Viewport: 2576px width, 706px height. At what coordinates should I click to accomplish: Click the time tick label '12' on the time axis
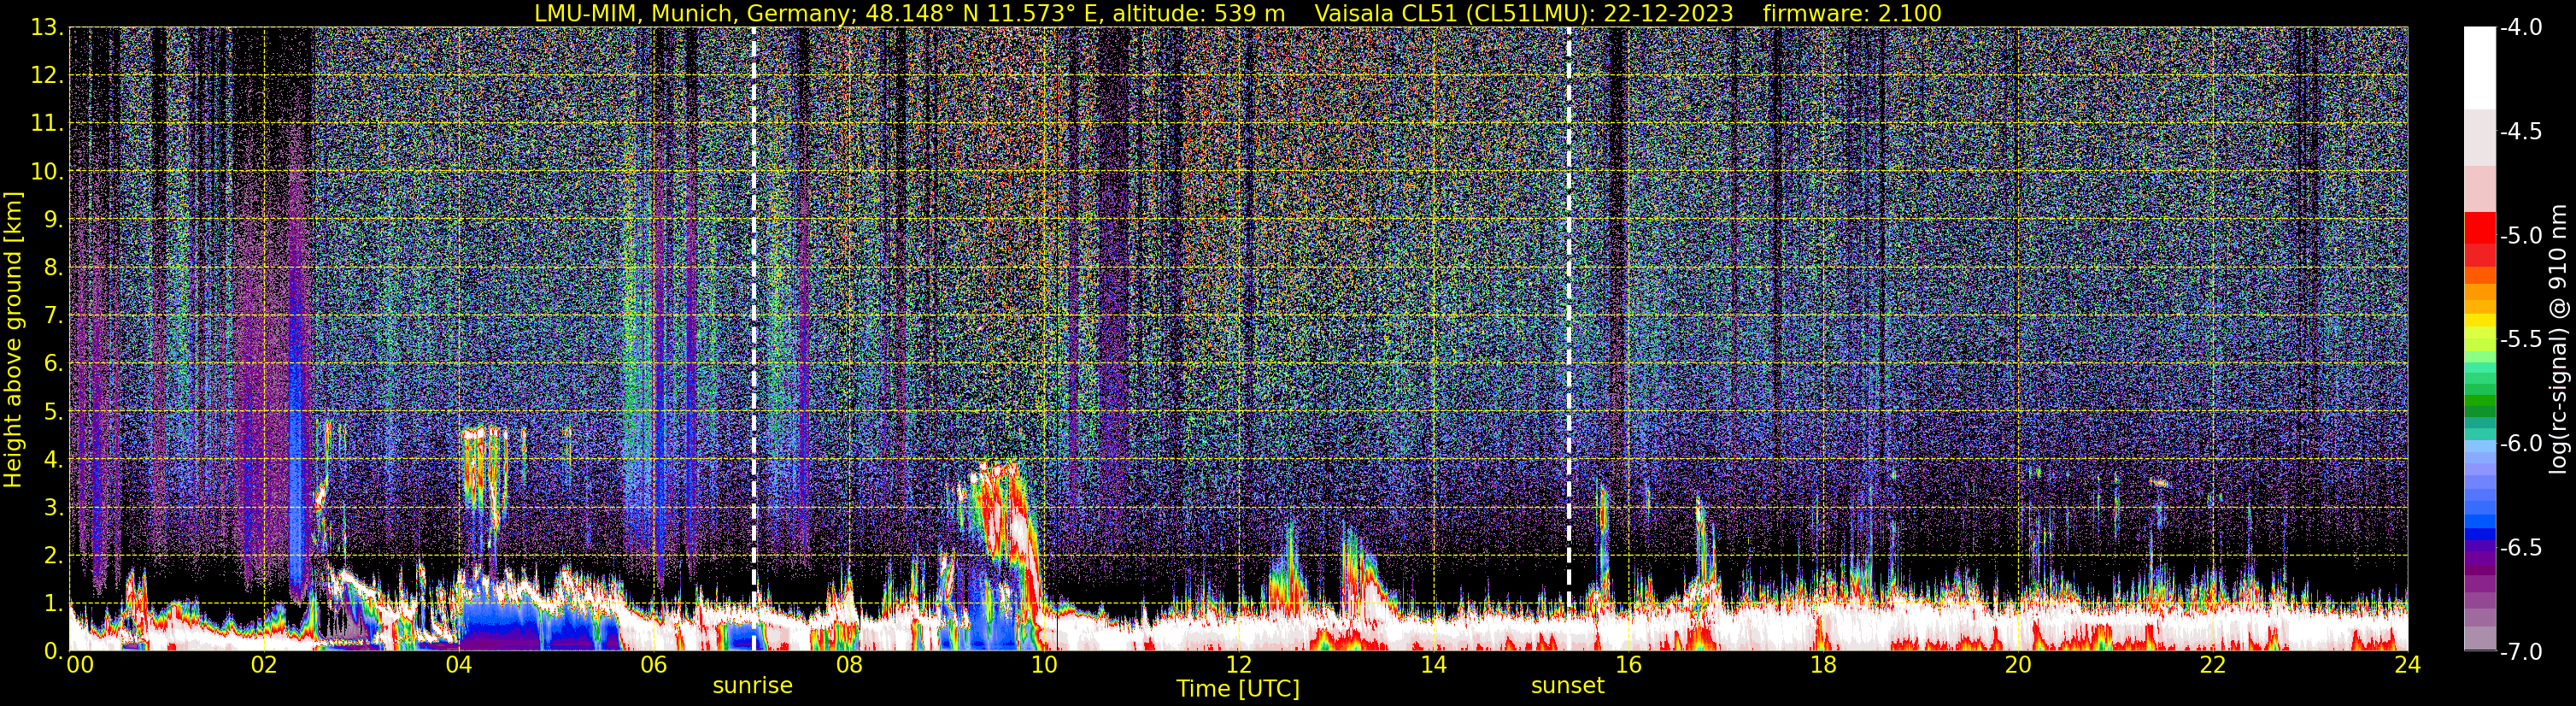(1238, 666)
